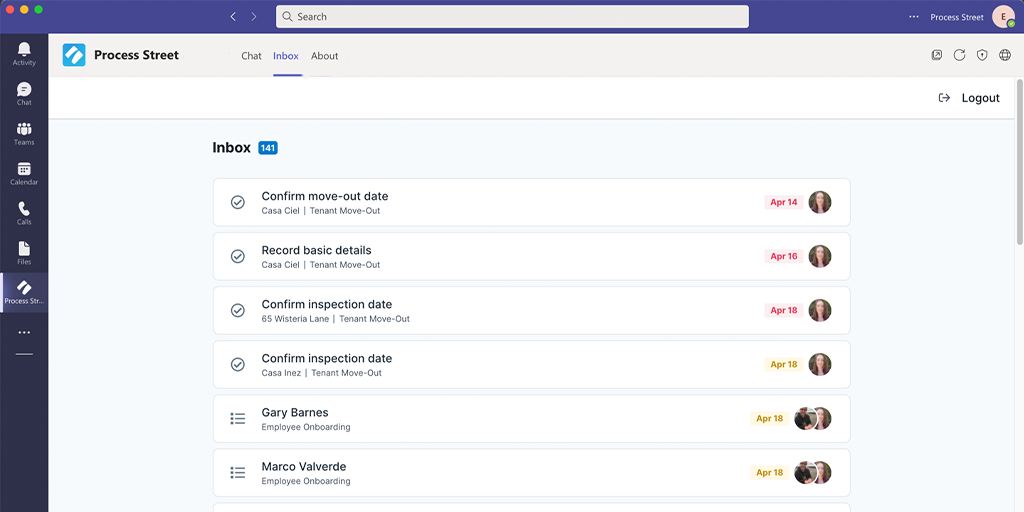Open the user profile avatar E

point(1003,17)
